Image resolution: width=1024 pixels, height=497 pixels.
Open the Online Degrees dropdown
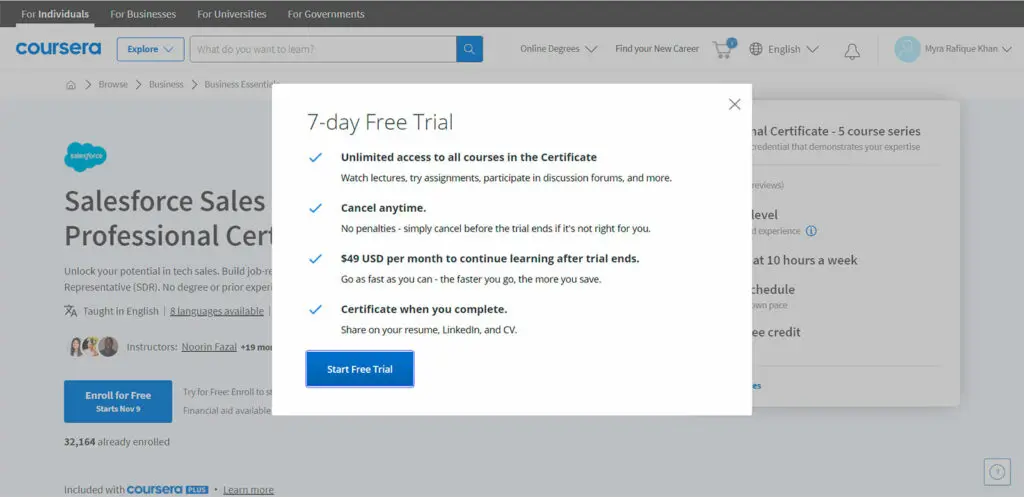[558, 49]
